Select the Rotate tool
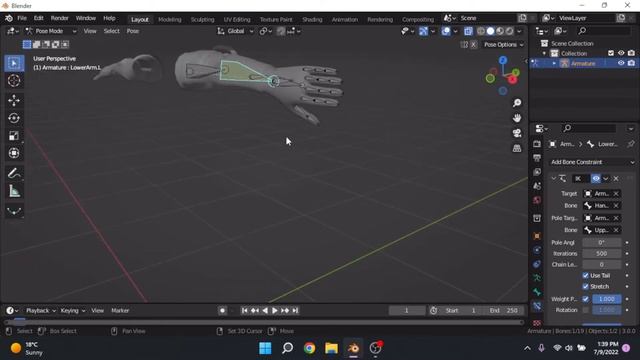Image resolution: width=640 pixels, height=360 pixels. click(14, 118)
